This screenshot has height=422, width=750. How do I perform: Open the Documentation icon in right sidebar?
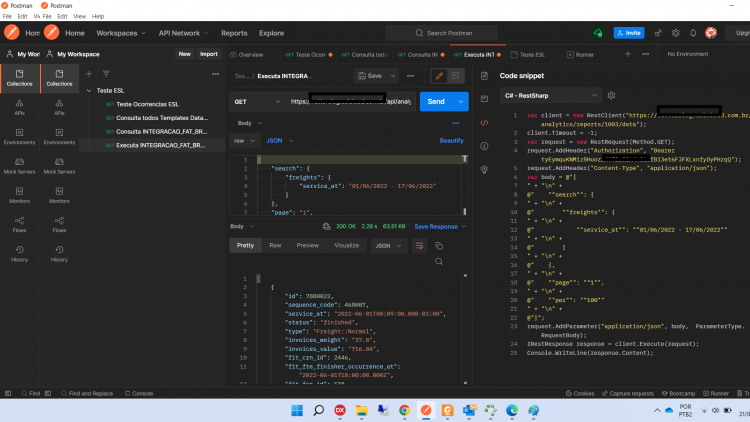click(484, 76)
